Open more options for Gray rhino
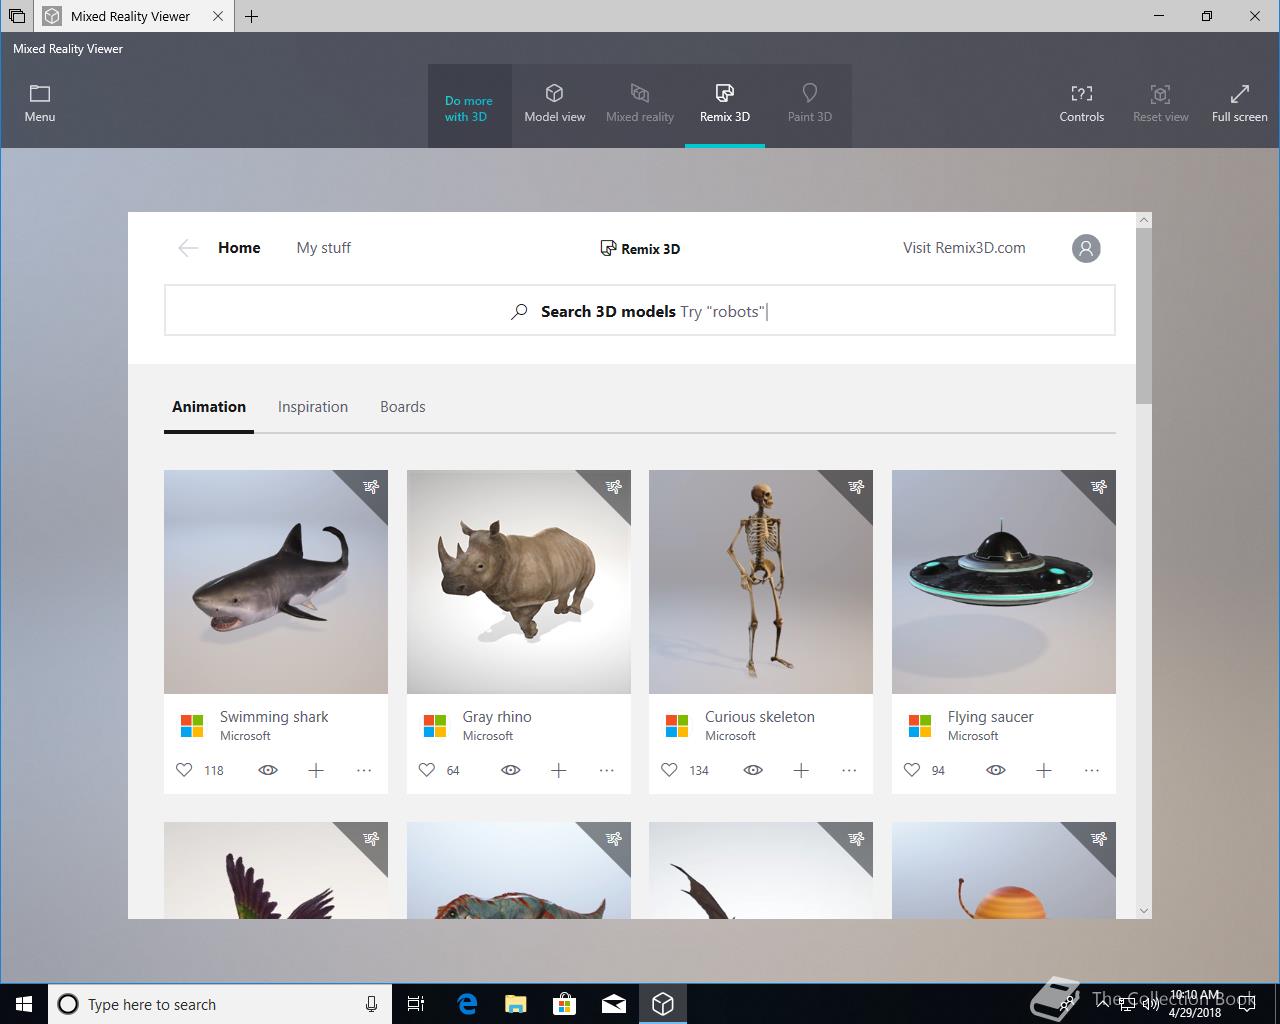1280x1024 pixels. 607,770
